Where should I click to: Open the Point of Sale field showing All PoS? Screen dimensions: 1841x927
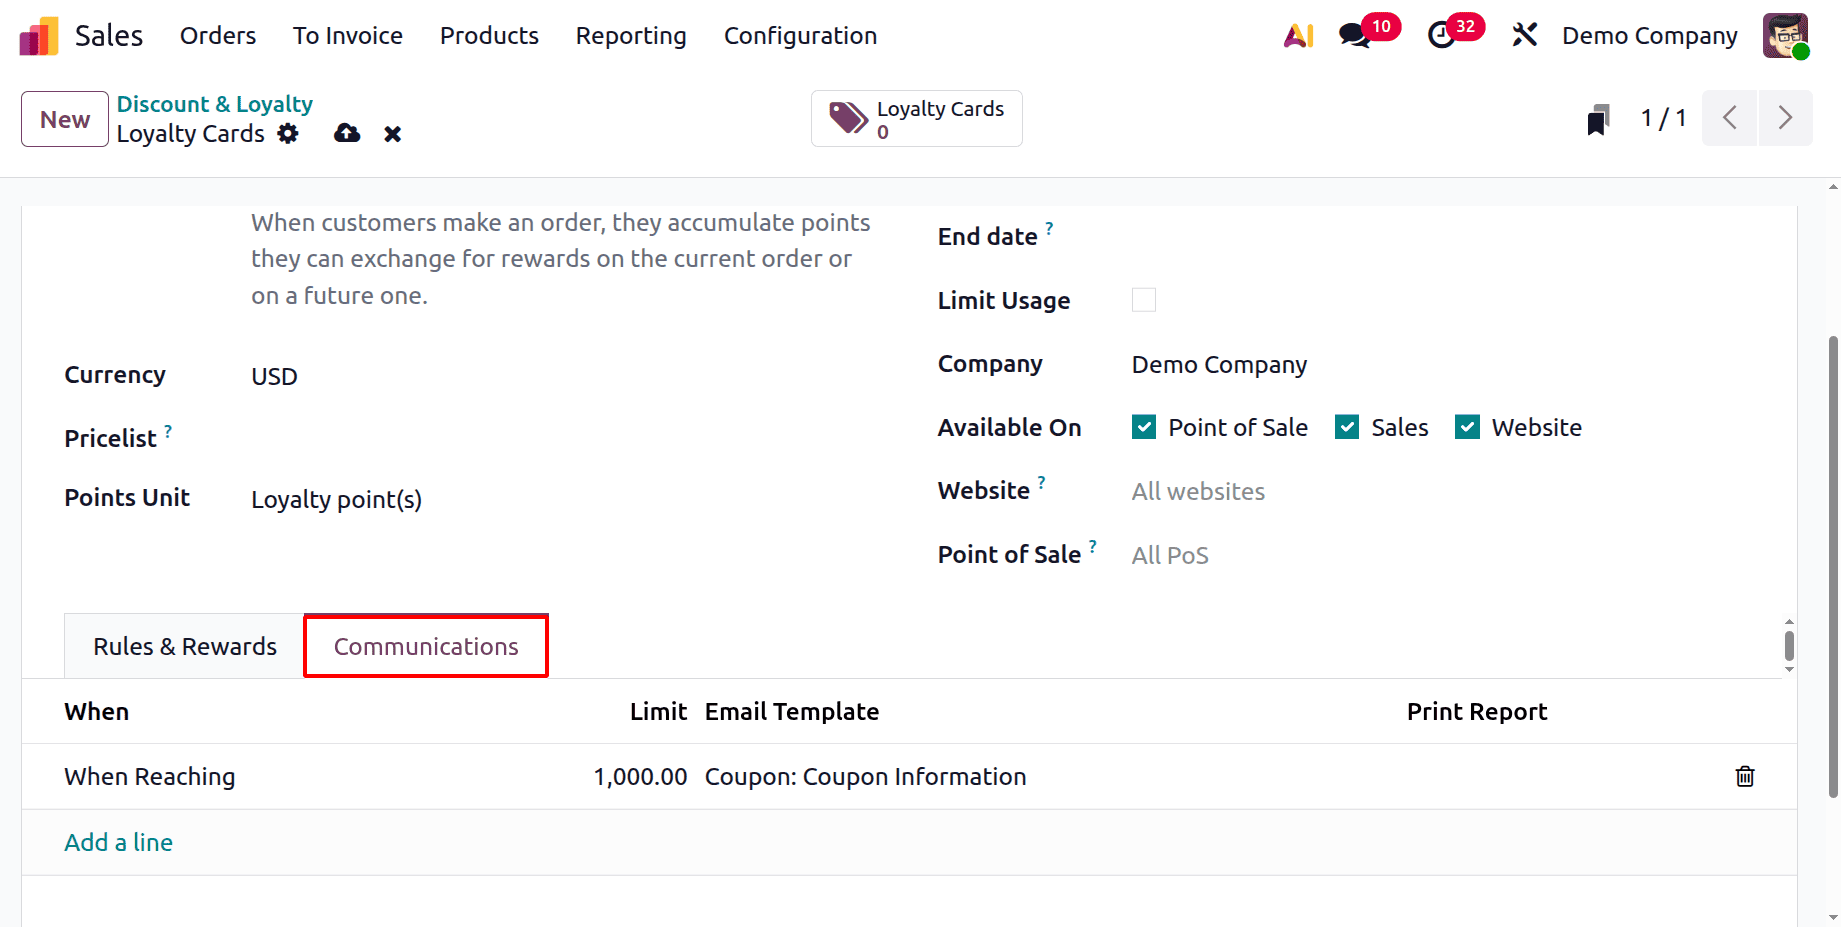point(1170,555)
